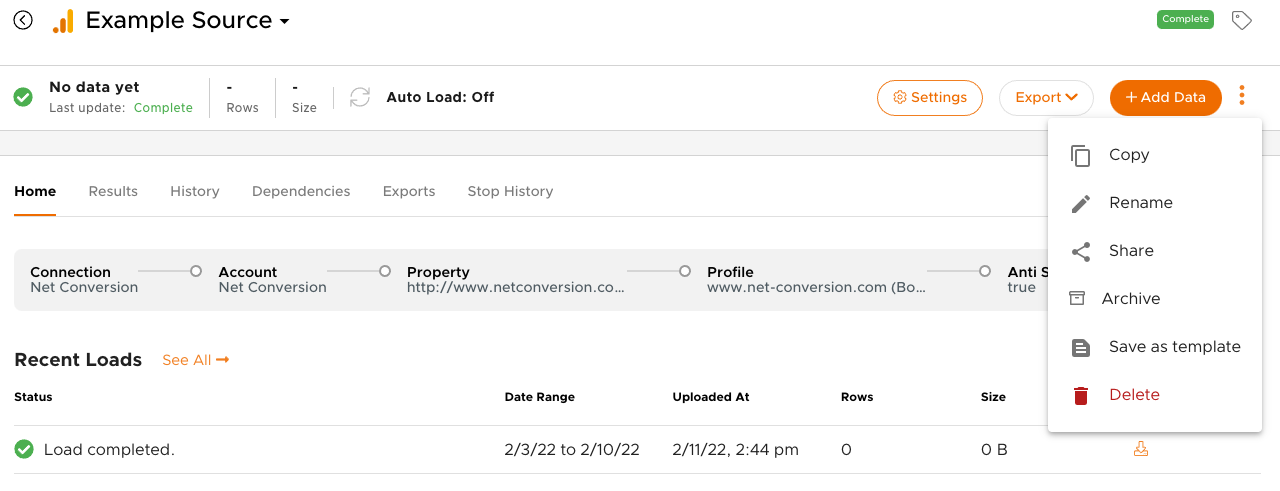Switch to the Results tab

pos(113,191)
